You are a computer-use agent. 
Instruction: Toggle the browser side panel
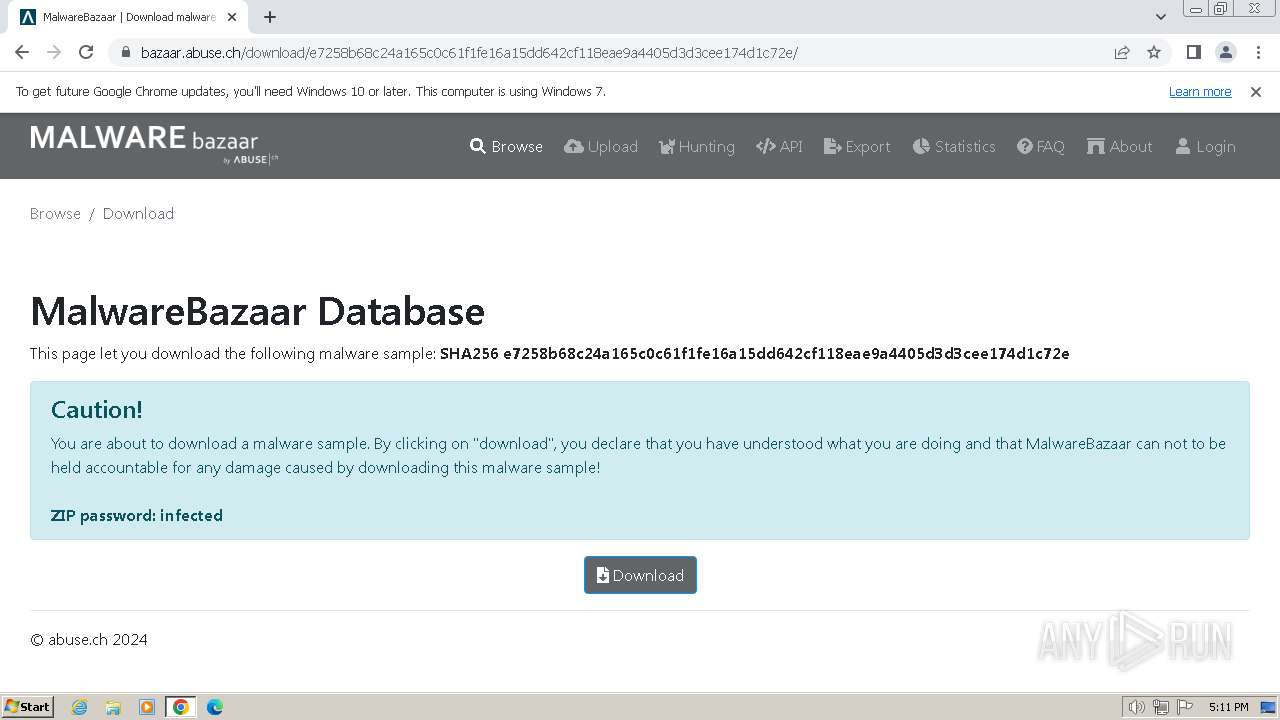(1193, 52)
